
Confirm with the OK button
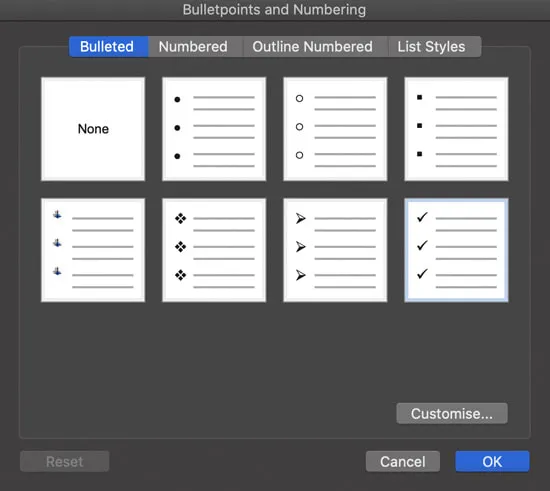coord(492,462)
